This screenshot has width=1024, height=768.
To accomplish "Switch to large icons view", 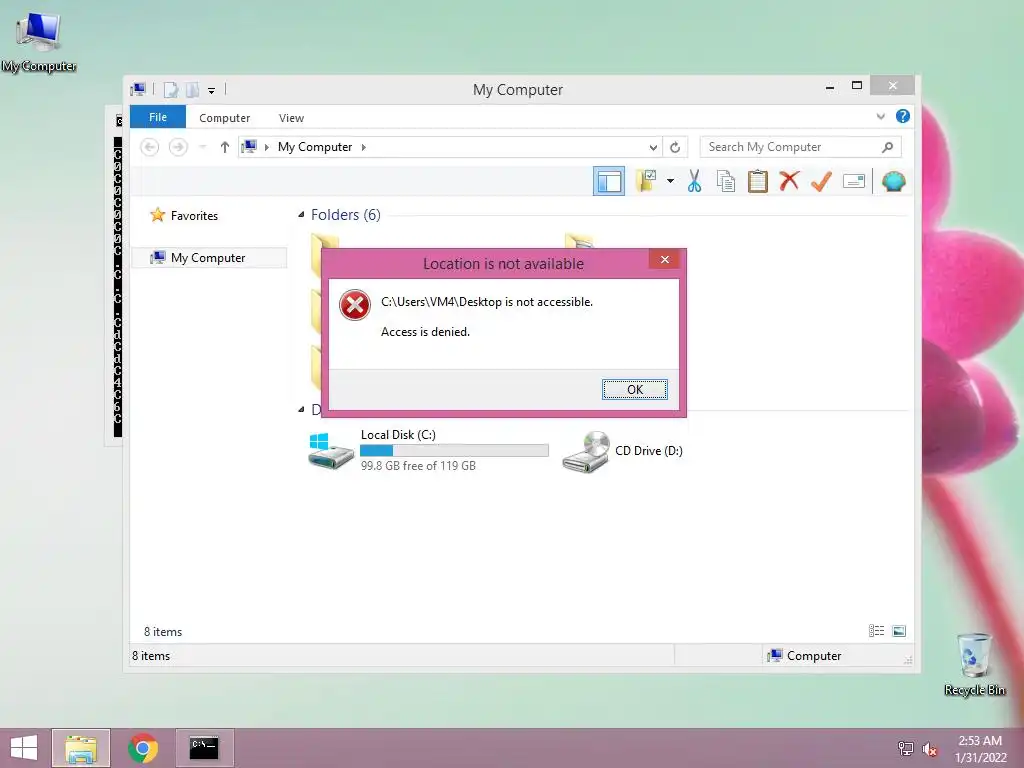I will (899, 631).
